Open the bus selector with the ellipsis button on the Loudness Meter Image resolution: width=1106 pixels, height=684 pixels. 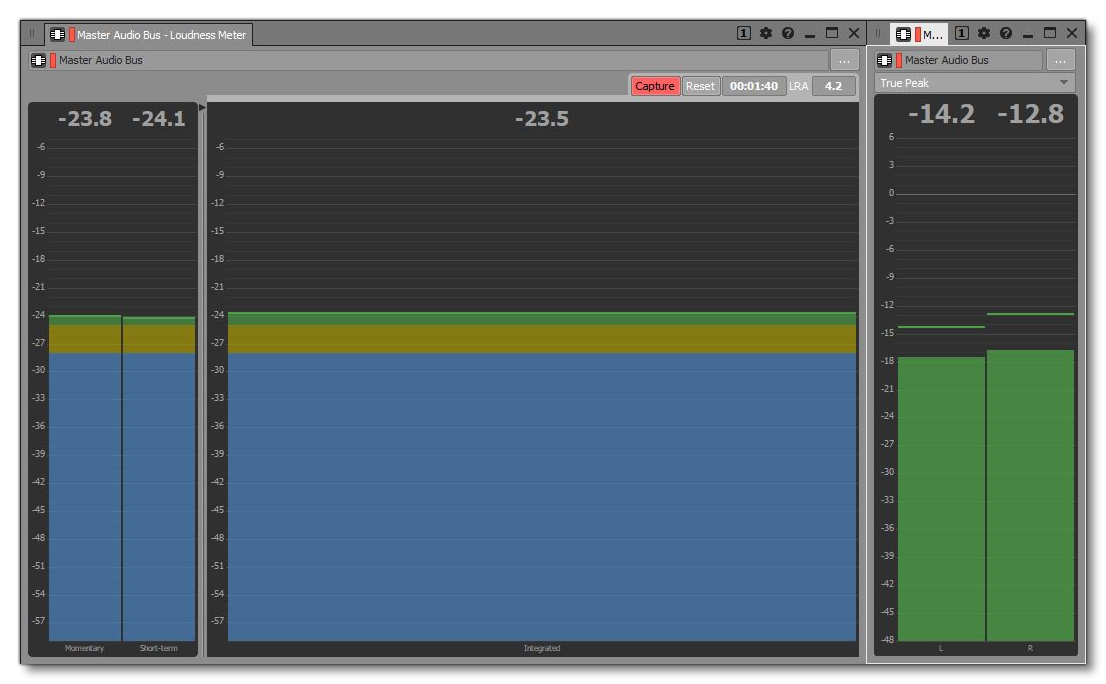pos(846,60)
